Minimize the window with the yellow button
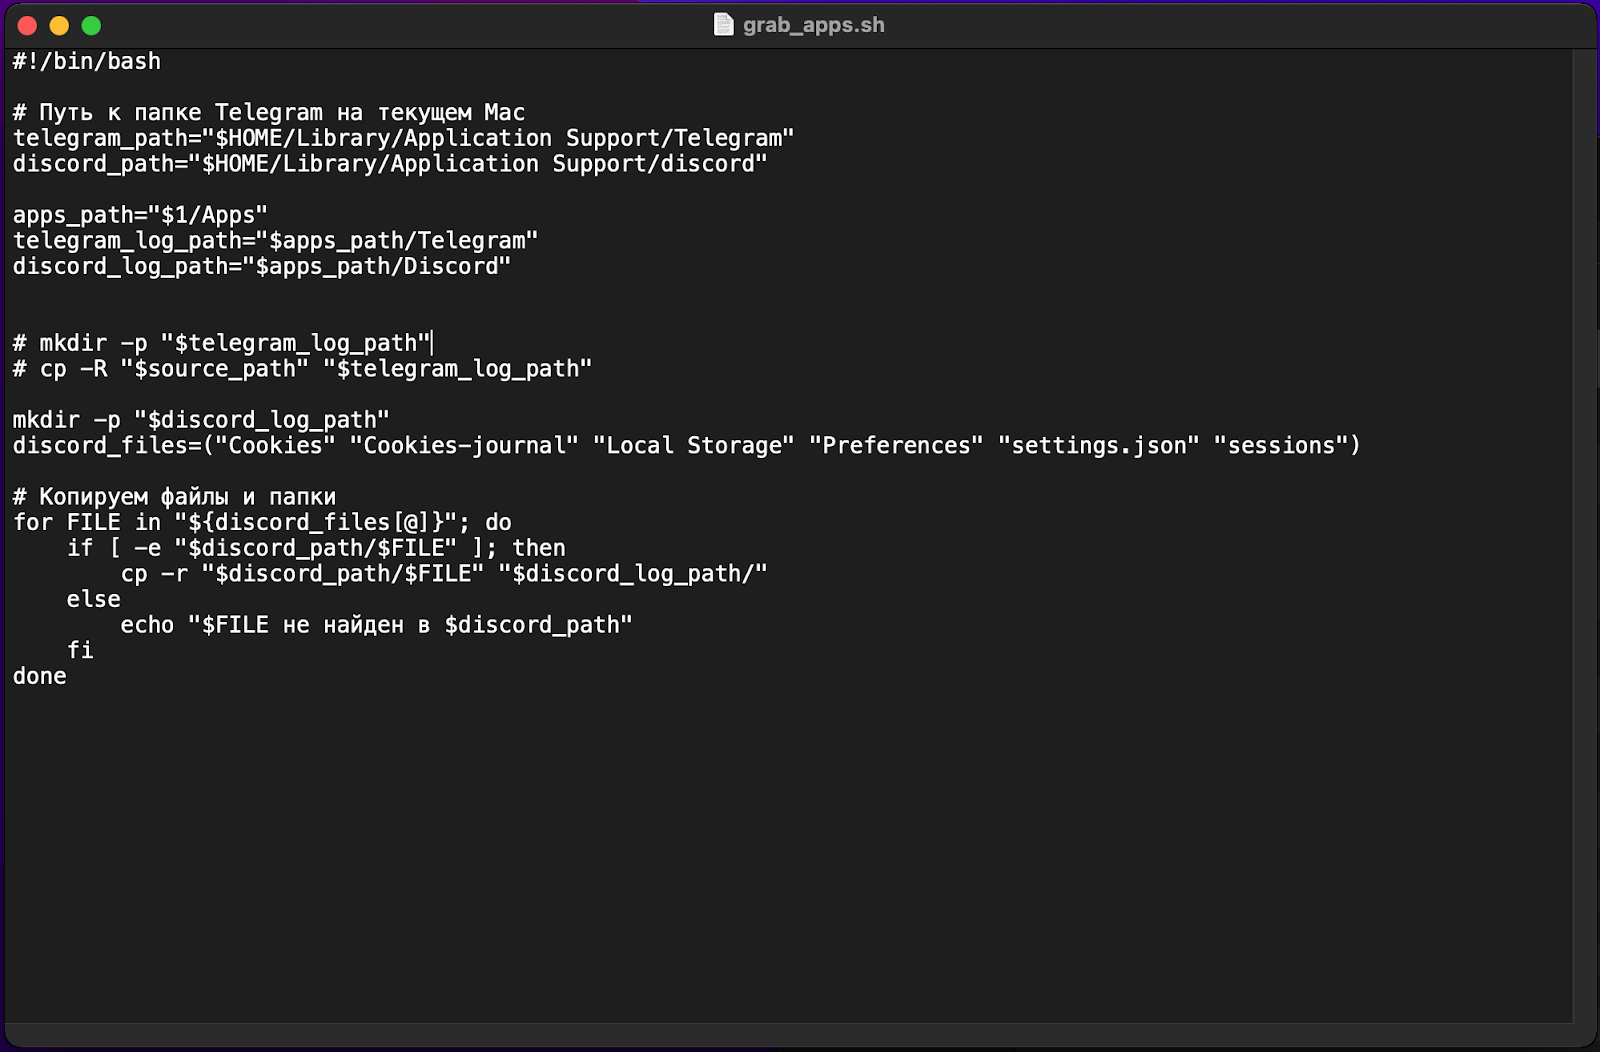The image size is (1600, 1052). pyautogui.click(x=59, y=26)
